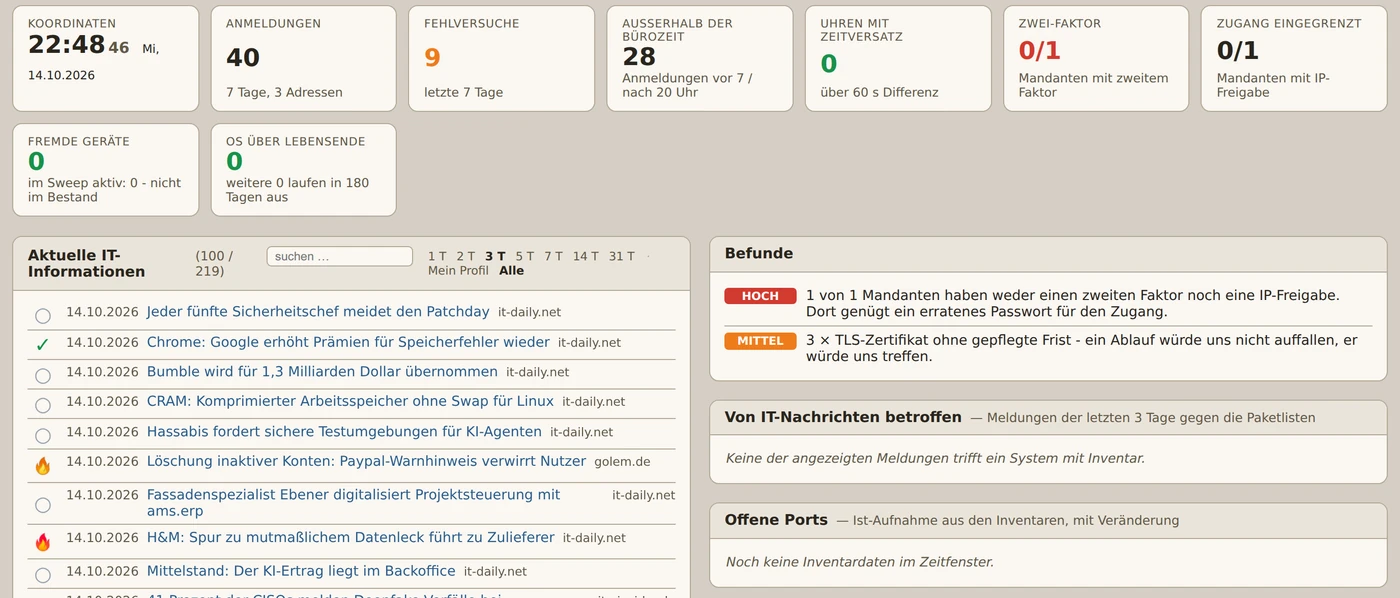Open the Paypal-Warnhinweis verwirrt Nutzer article
Image resolution: width=1400 pixels, height=598 pixels.
(x=366, y=462)
